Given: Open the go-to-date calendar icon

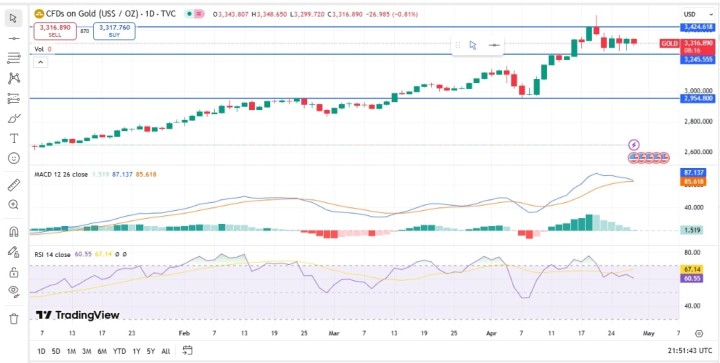Looking at the screenshot, I should [187, 351].
